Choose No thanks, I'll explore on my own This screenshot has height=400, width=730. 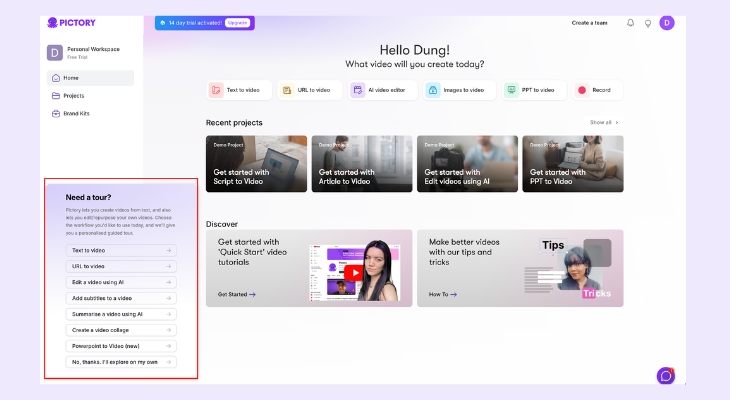coord(121,362)
